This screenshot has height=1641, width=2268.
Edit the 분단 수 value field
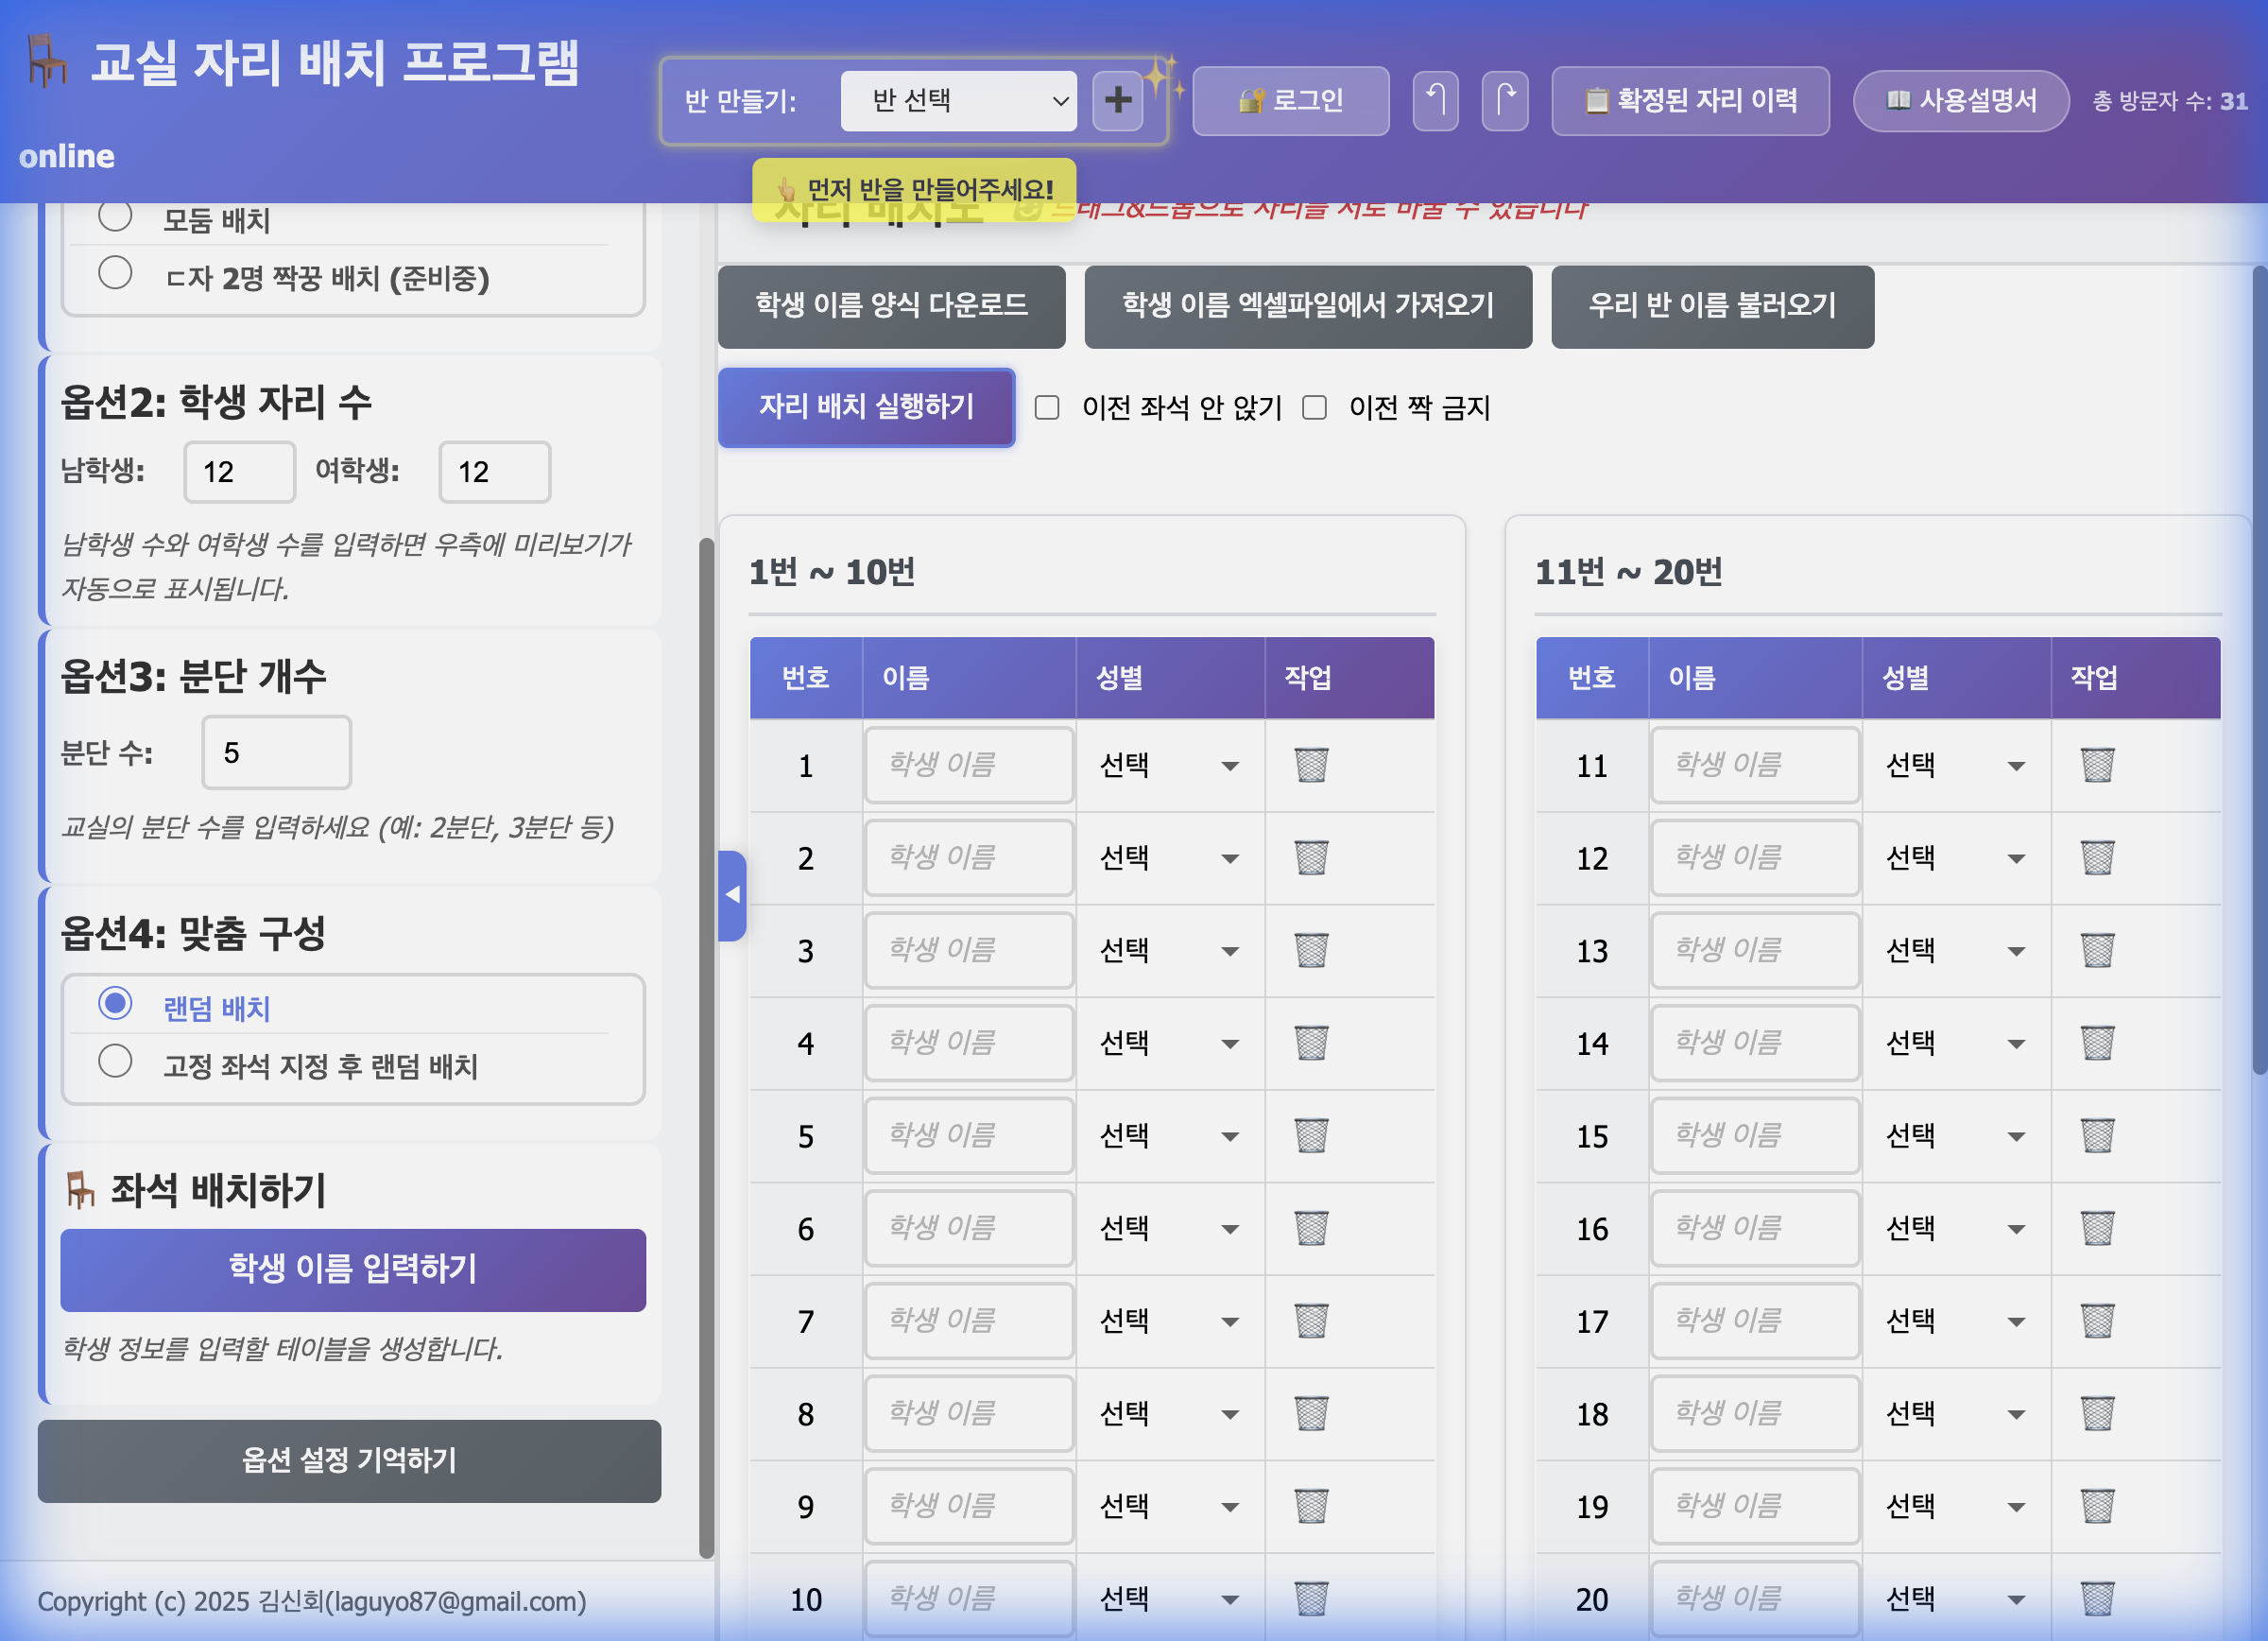(275, 753)
